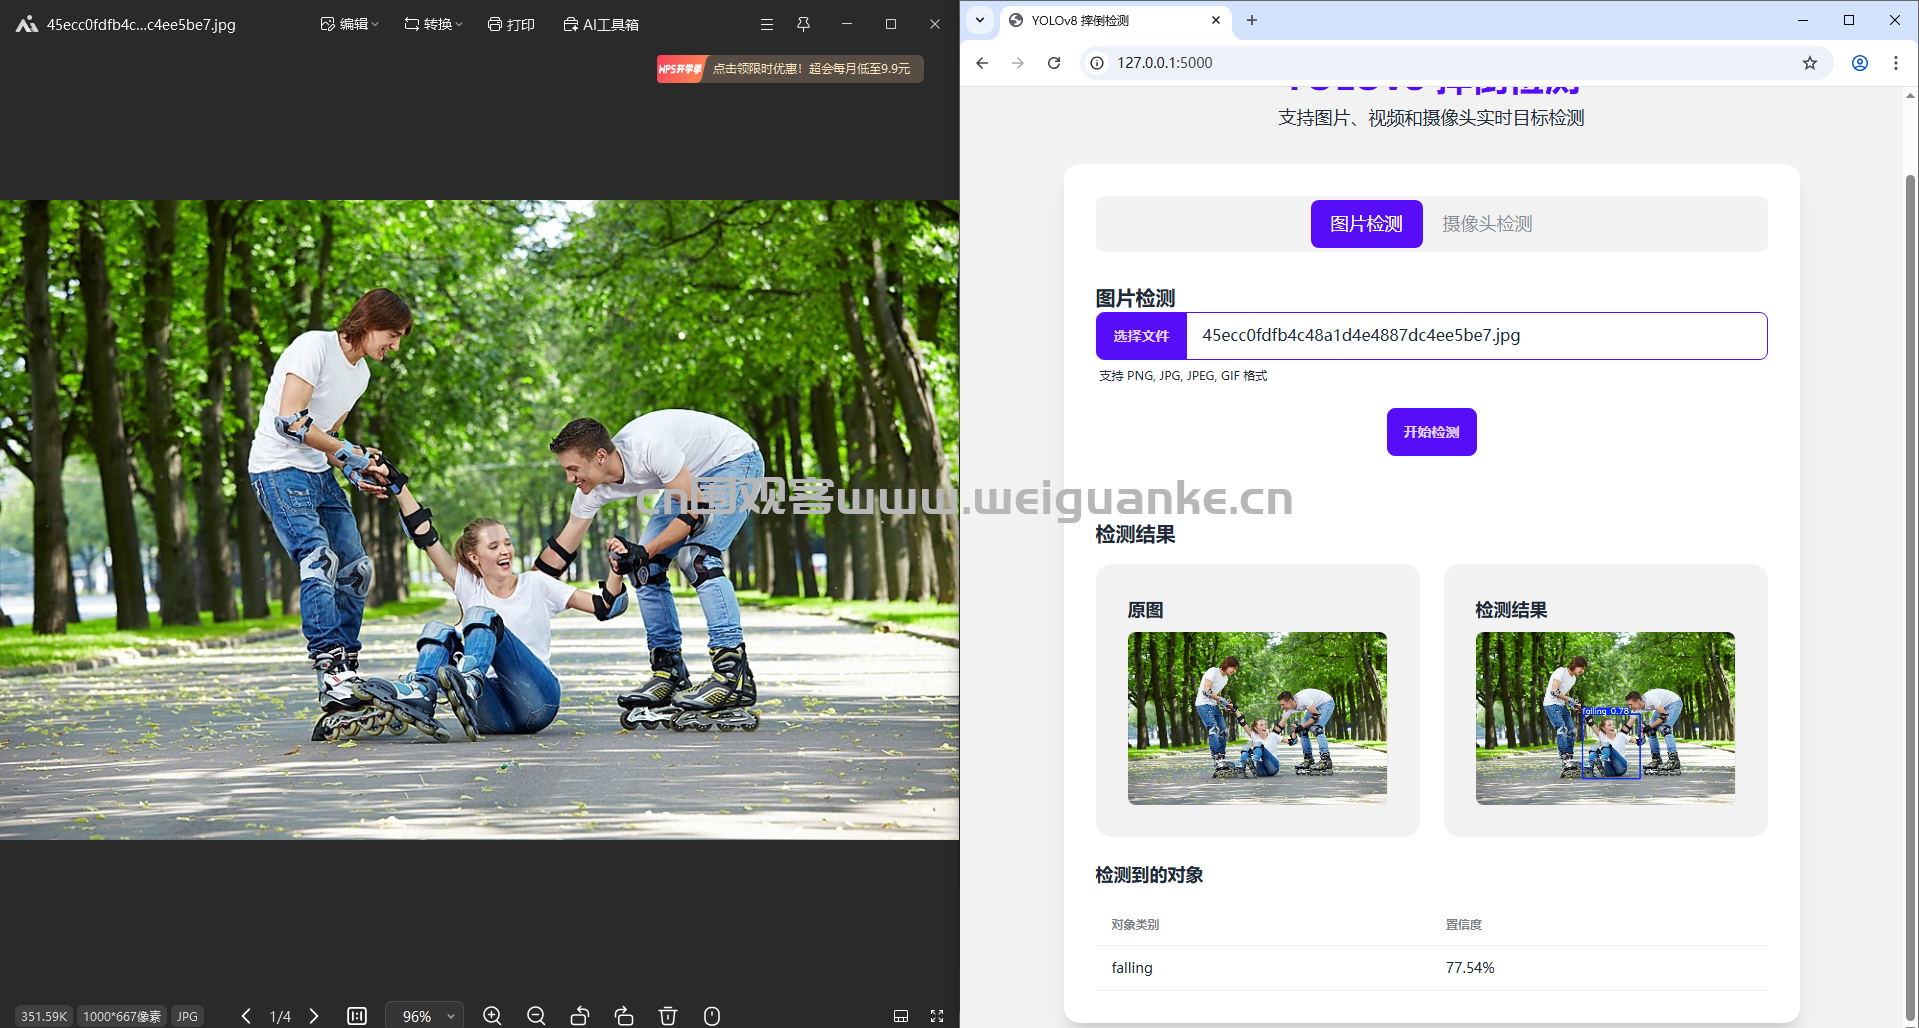
Task: Show actual size 1:1 view
Action: (x=357, y=1016)
